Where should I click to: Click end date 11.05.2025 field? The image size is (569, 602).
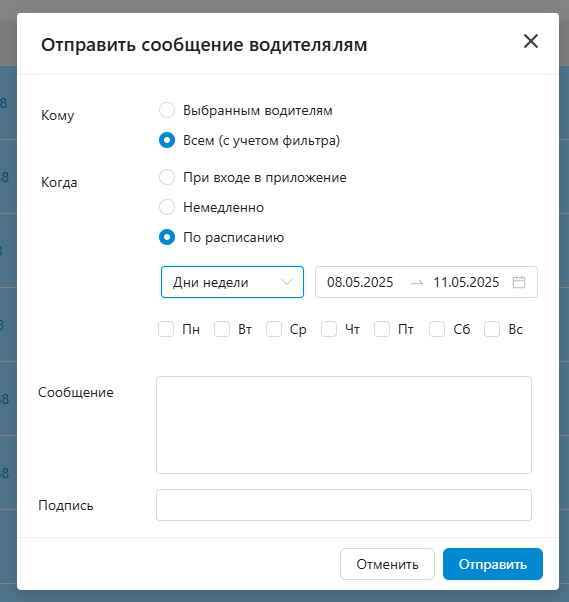tap(466, 282)
